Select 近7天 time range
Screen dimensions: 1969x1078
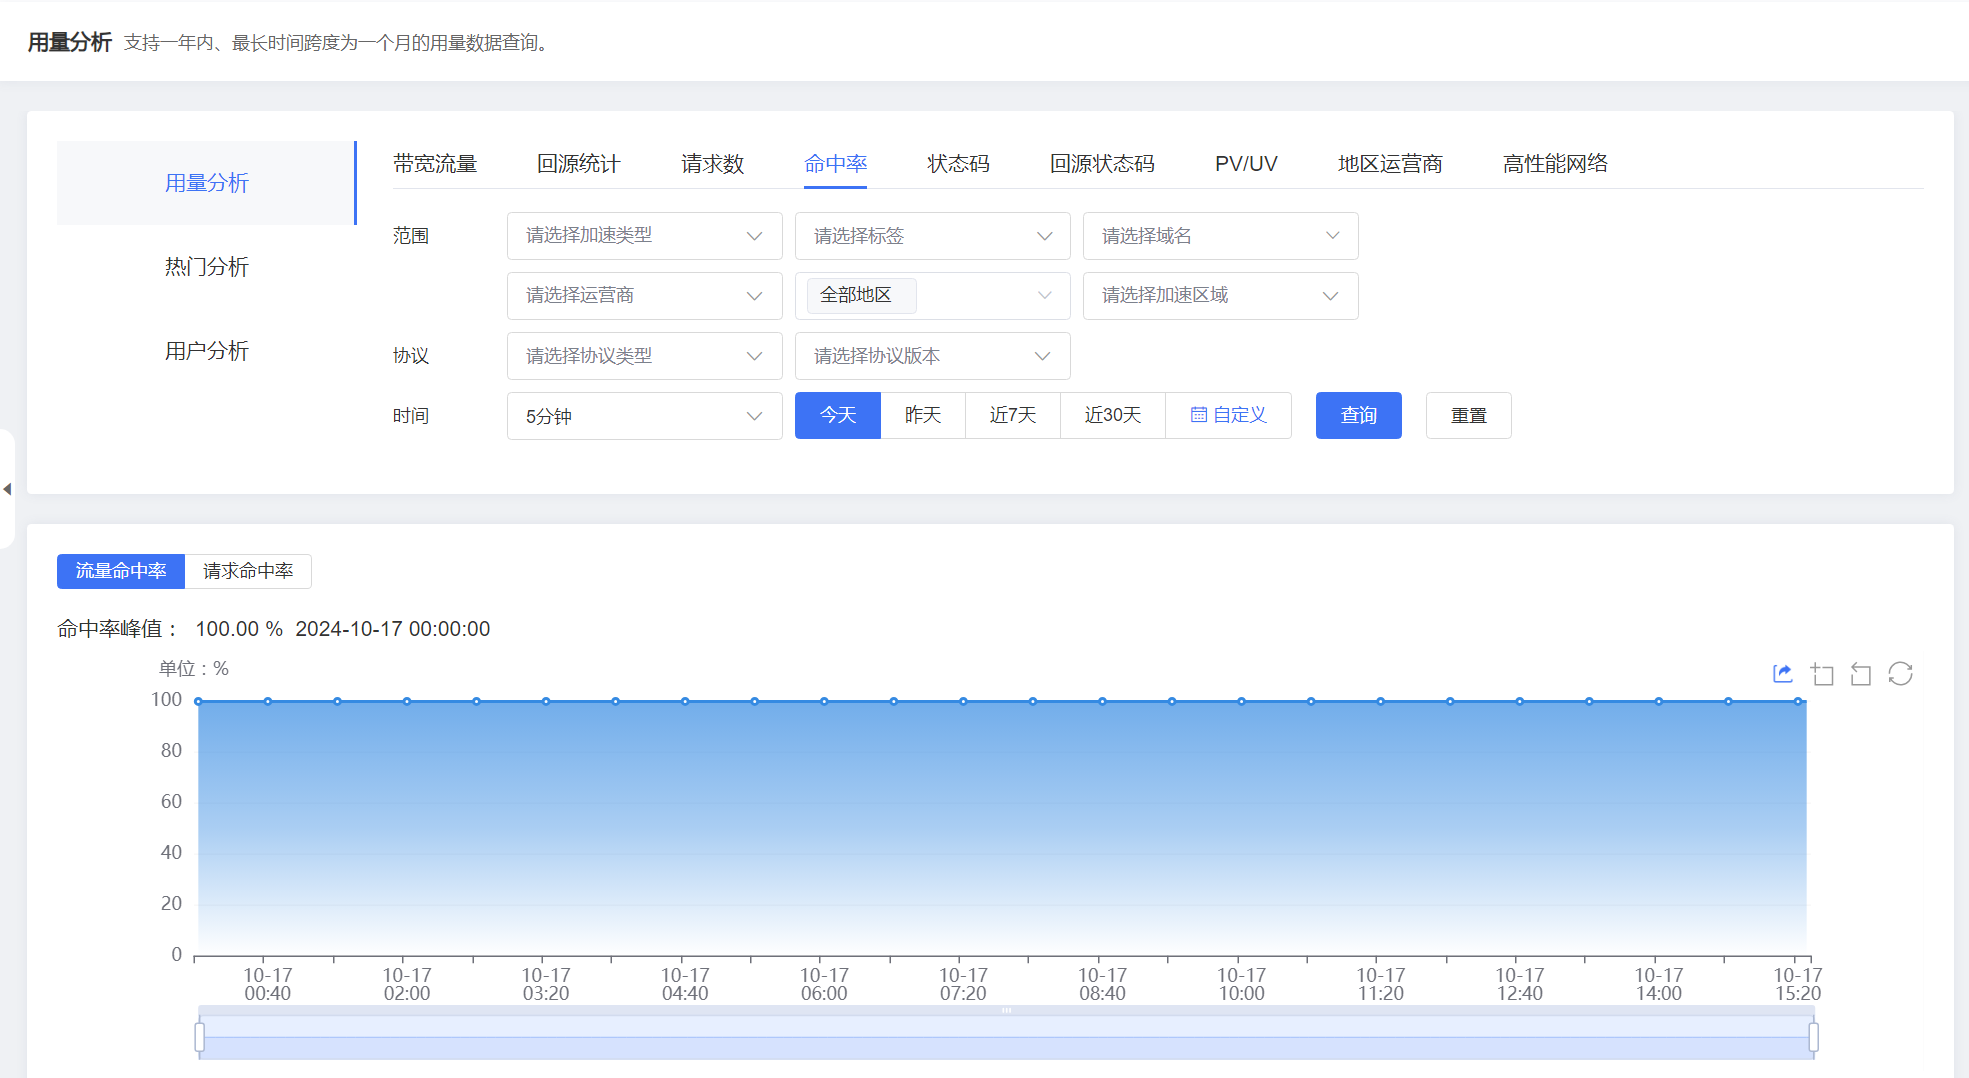1013,415
